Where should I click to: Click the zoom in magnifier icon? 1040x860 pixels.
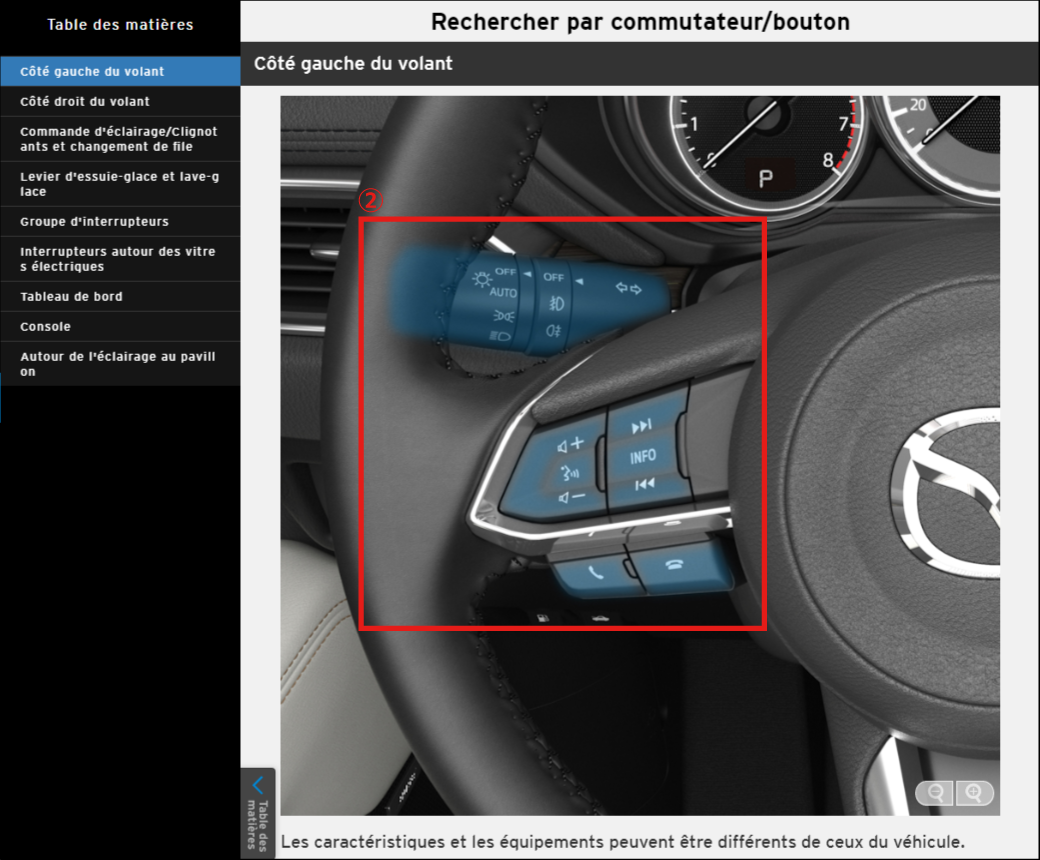(x=974, y=793)
